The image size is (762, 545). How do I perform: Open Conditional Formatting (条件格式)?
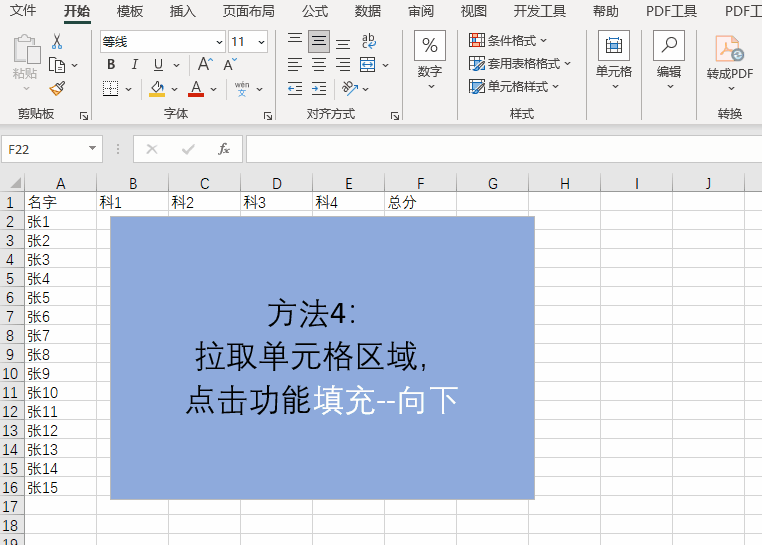coord(508,40)
